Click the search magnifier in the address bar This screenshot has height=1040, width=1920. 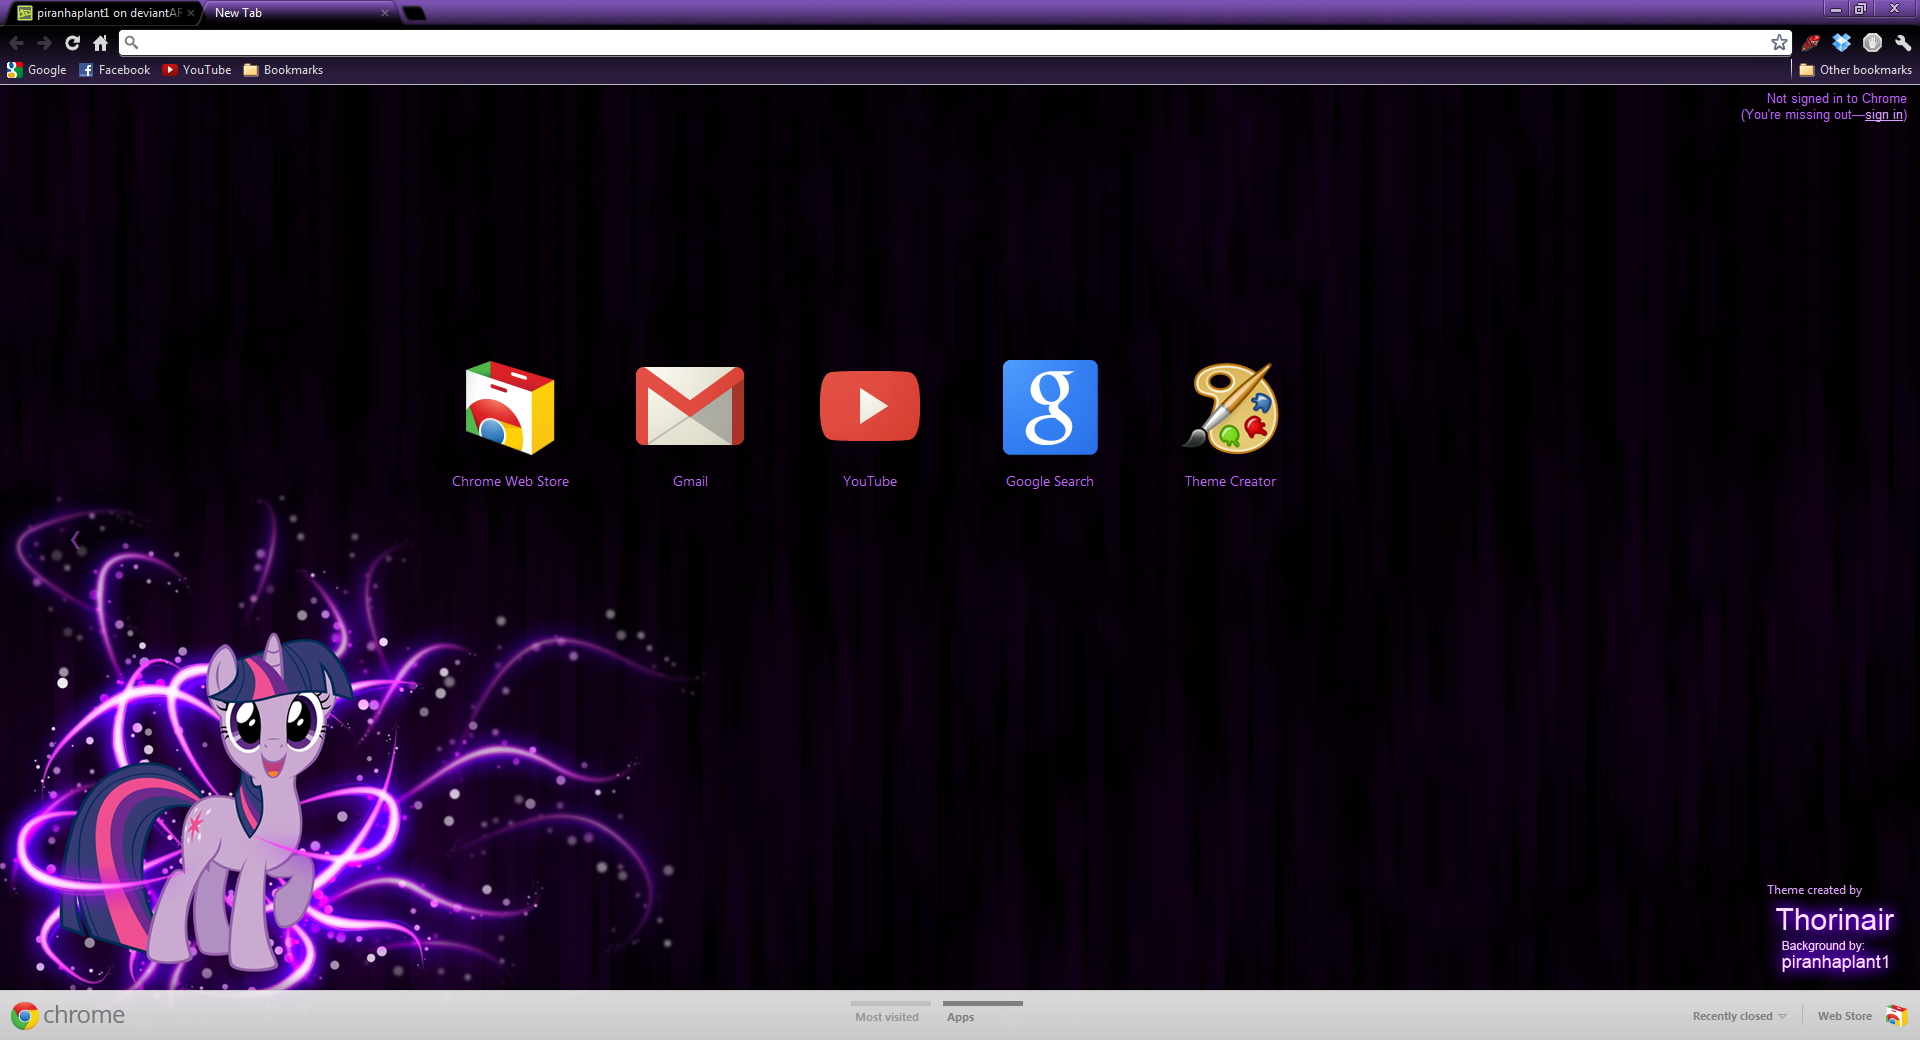tap(131, 42)
